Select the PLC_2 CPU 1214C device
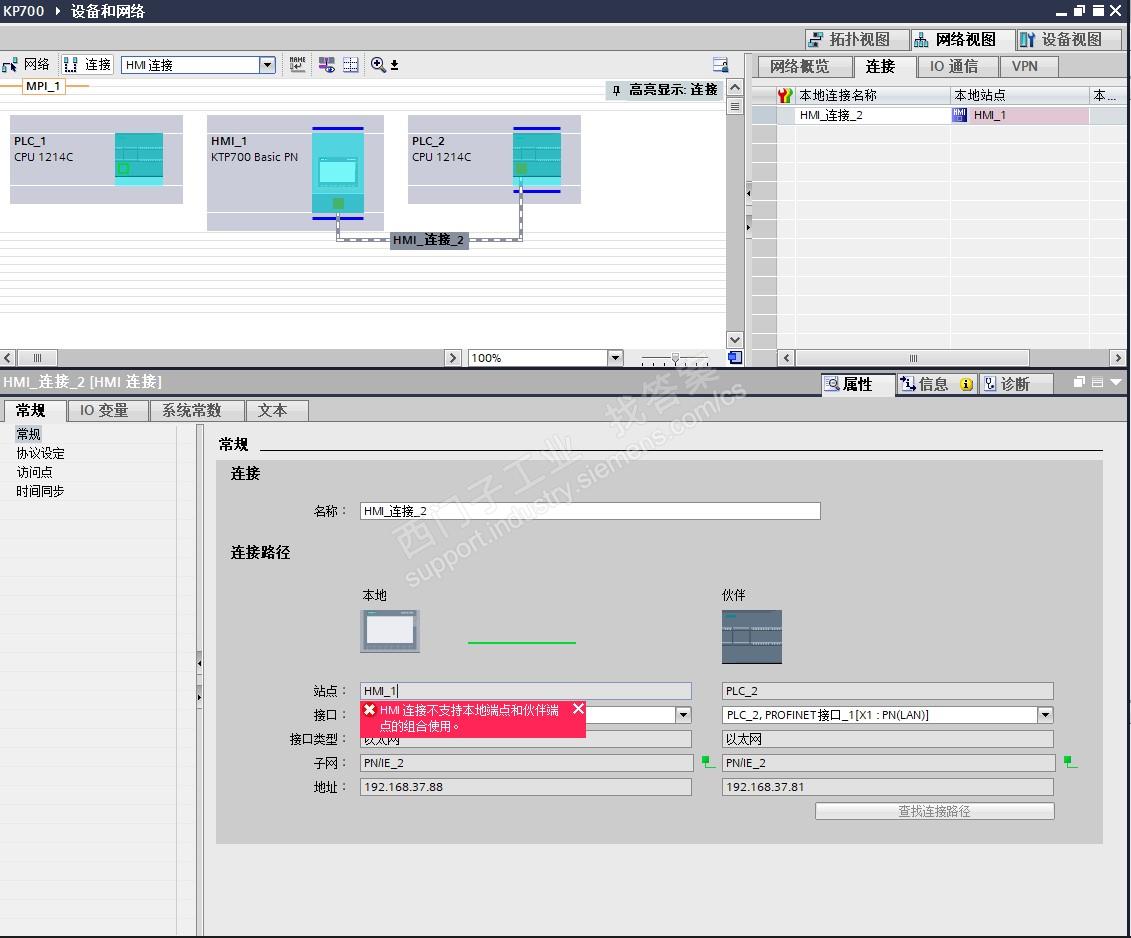Image resolution: width=1131 pixels, height=938 pixels. tap(494, 159)
